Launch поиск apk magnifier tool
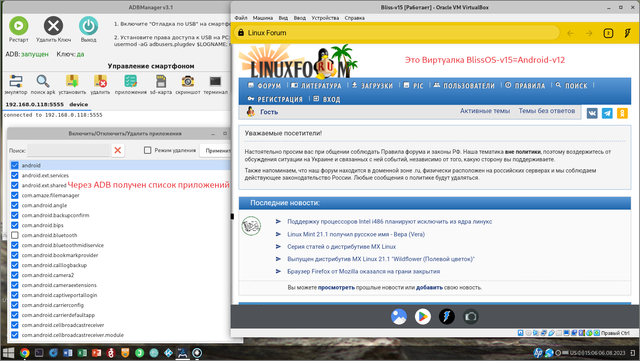The height and width of the screenshot is (361, 640). (43, 81)
